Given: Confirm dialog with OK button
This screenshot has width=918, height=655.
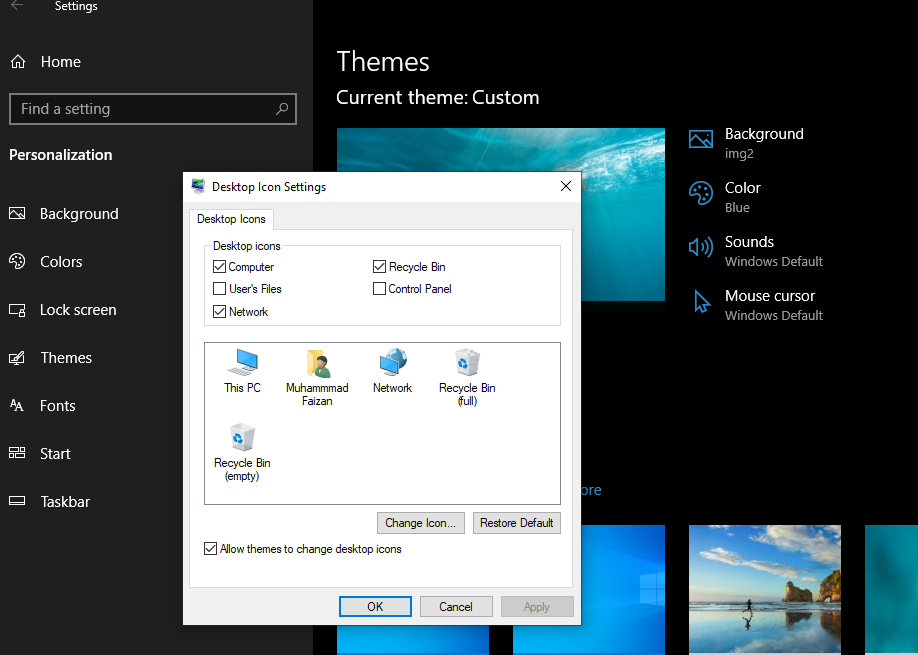Looking at the screenshot, I should (375, 606).
